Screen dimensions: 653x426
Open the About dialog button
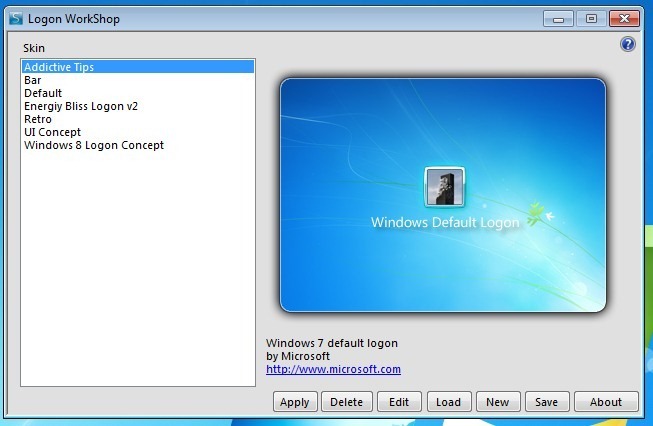[x=606, y=402]
